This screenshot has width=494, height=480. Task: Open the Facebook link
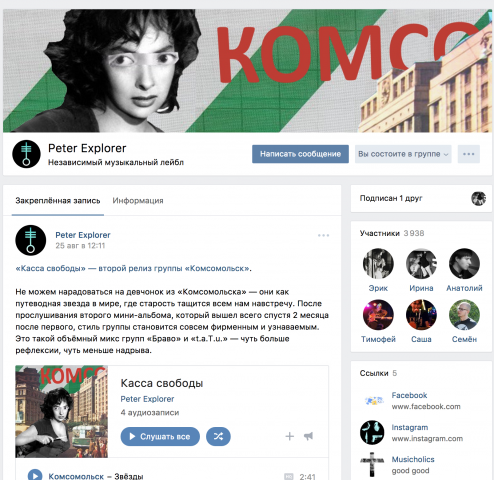[x=409, y=395]
